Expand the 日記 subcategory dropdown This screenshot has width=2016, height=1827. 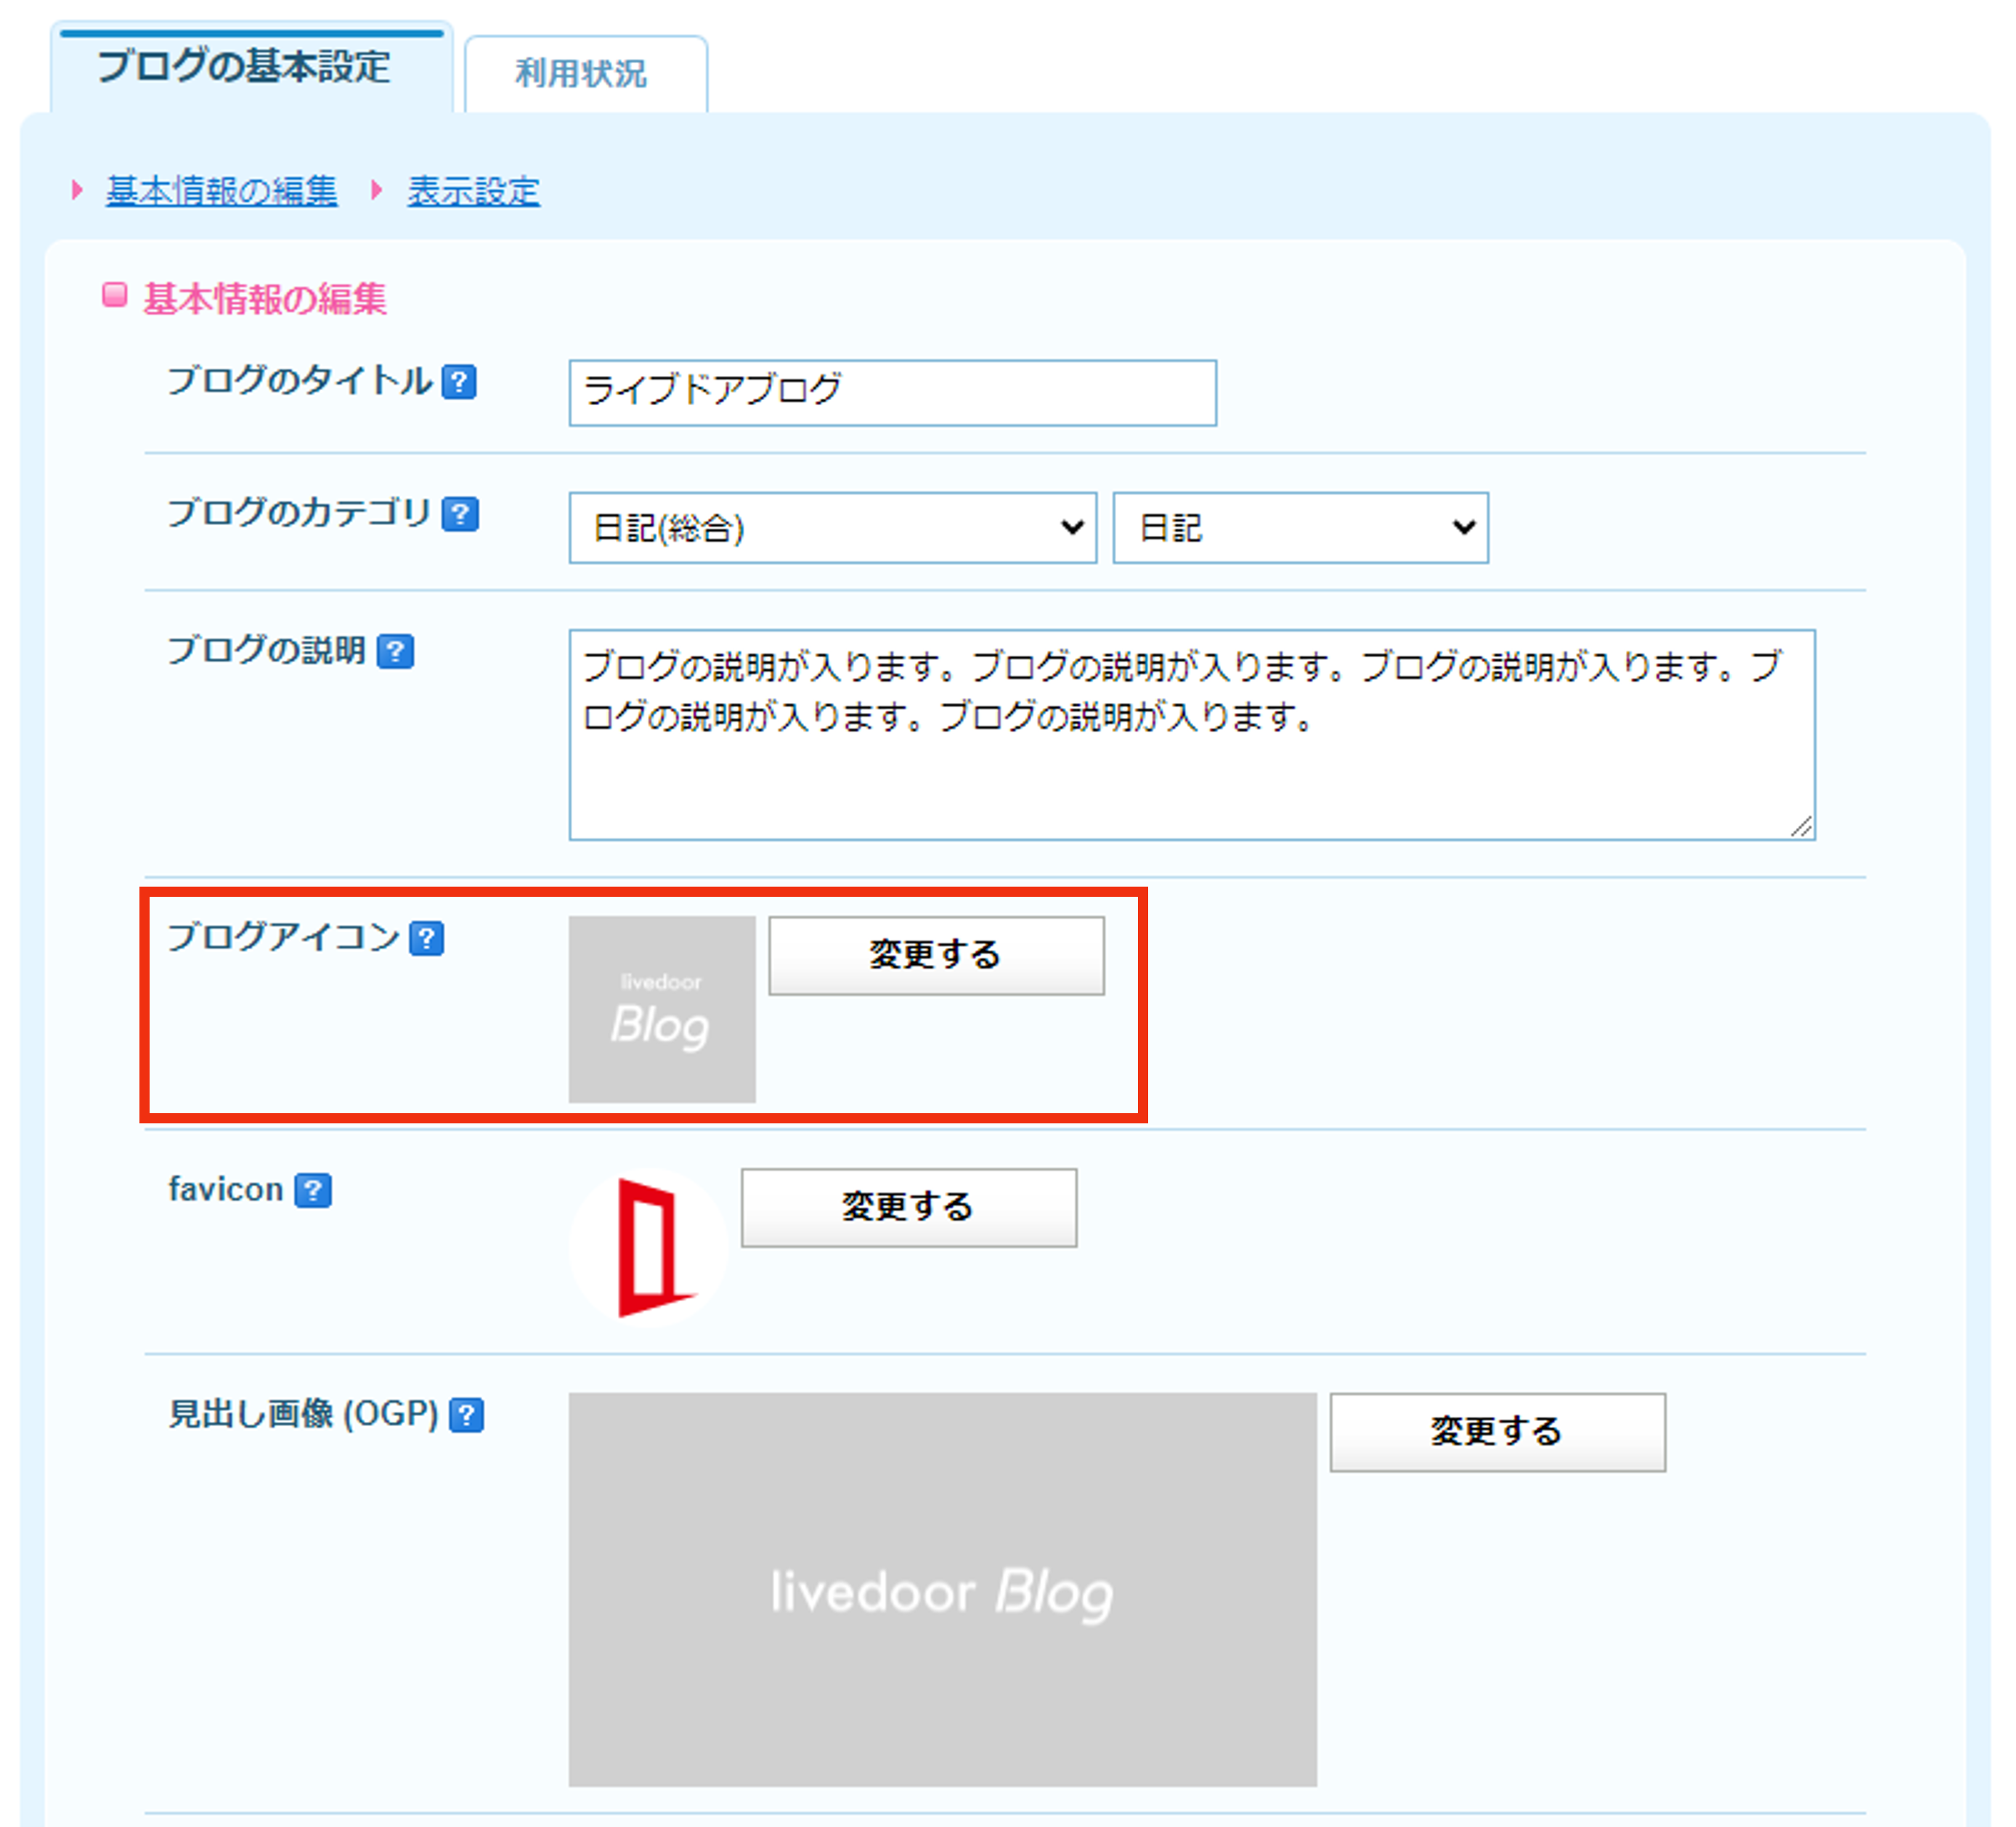[1300, 527]
